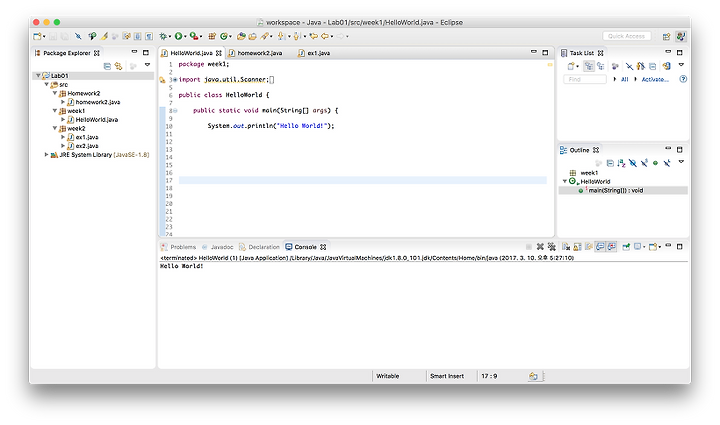Toggle Show Console When Standard Out Changes
Image resolution: width=720 pixels, height=425 pixels.
(600, 246)
